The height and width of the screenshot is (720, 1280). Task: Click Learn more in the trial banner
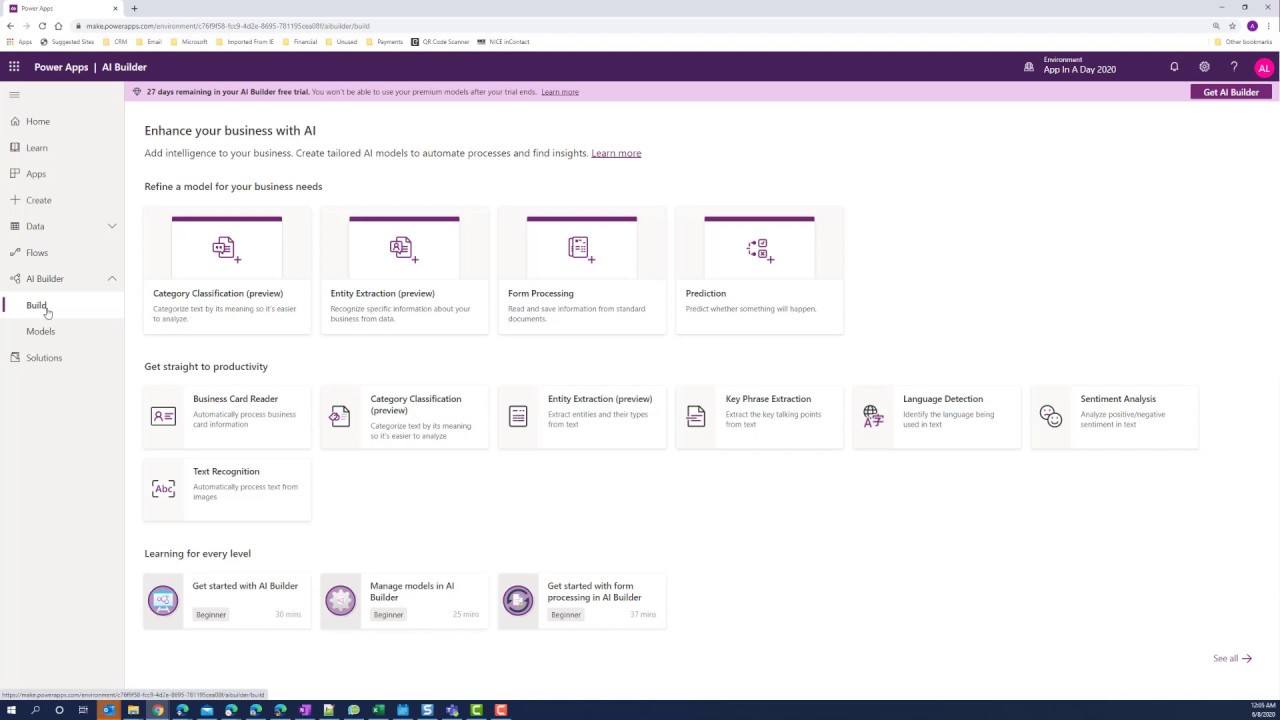pos(560,92)
